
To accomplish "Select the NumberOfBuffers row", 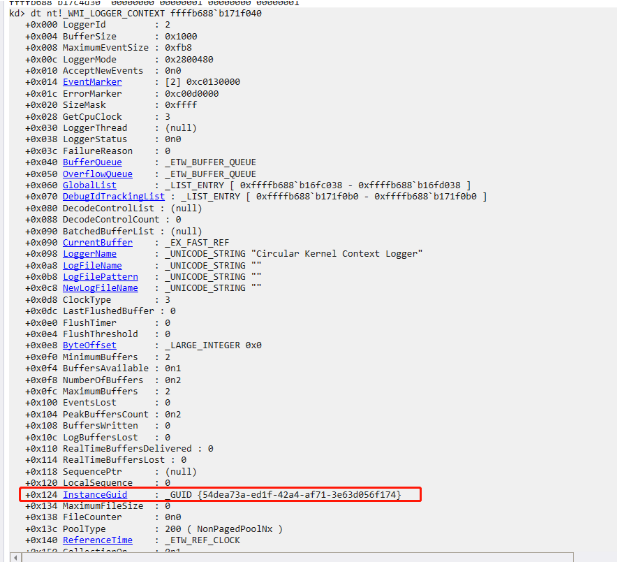I will [103, 380].
